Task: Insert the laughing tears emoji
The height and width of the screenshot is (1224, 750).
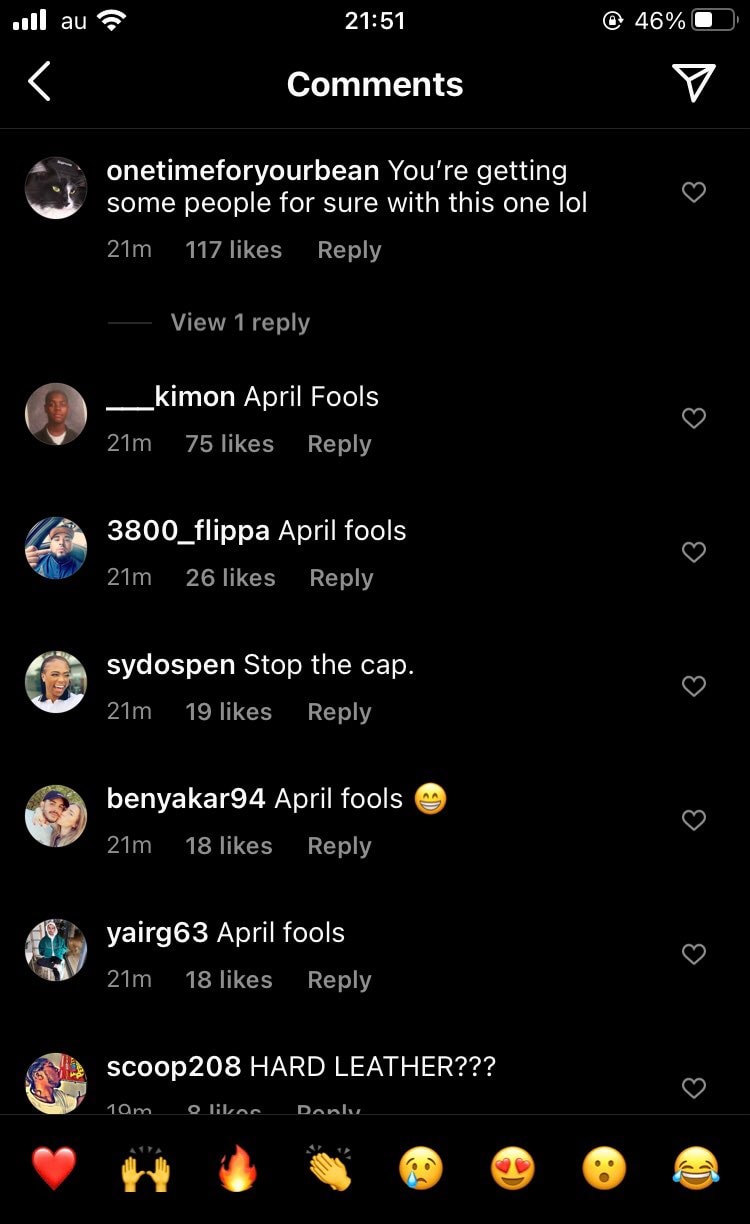Action: 696,1168
